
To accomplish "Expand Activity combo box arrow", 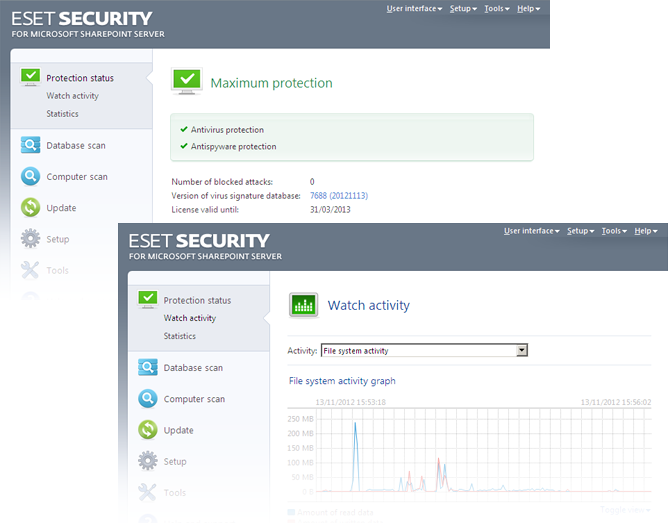I will coord(521,351).
